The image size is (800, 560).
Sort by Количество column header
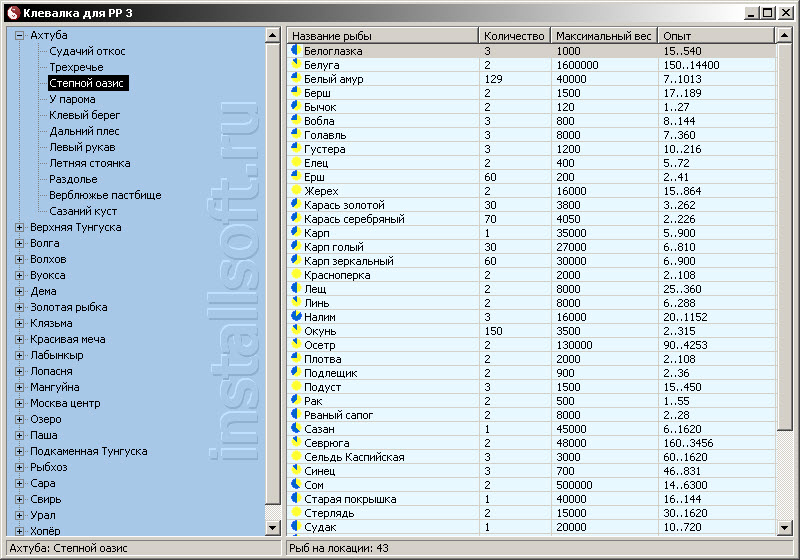(x=514, y=35)
